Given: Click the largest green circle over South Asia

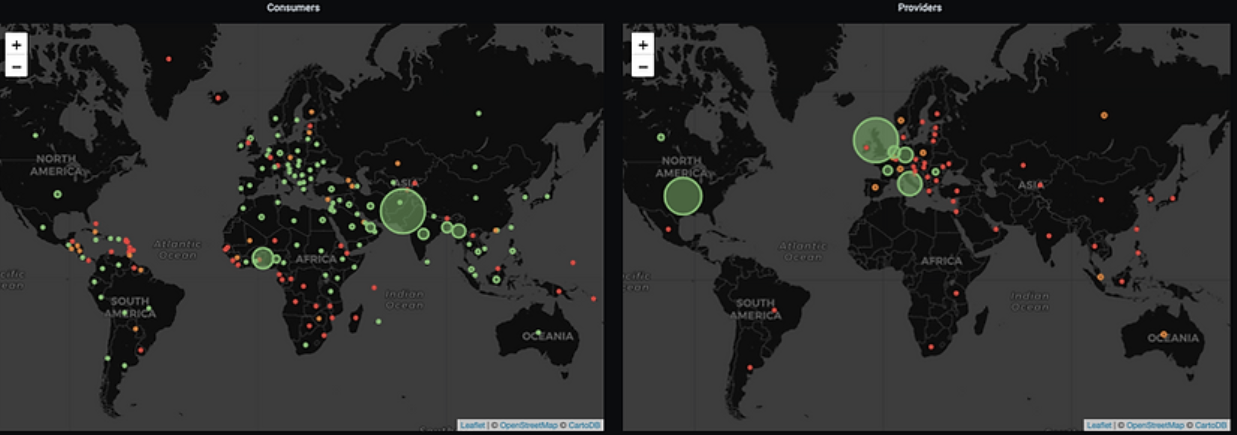Looking at the screenshot, I should tap(403, 210).
